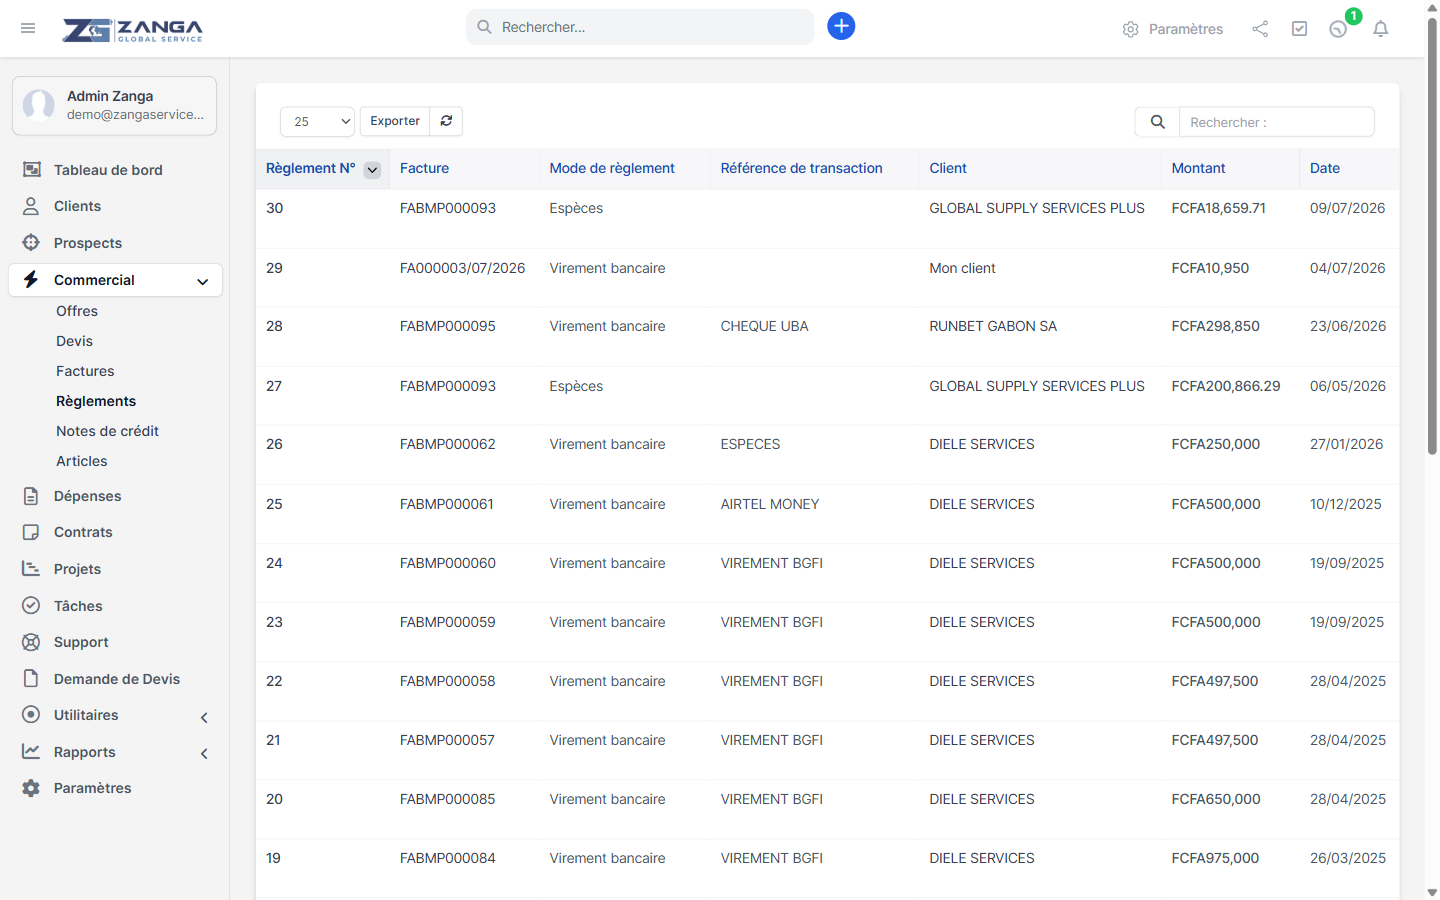Viewport: 1440px width, 900px height.
Task: Click the refresh table icon
Action: (x=446, y=121)
